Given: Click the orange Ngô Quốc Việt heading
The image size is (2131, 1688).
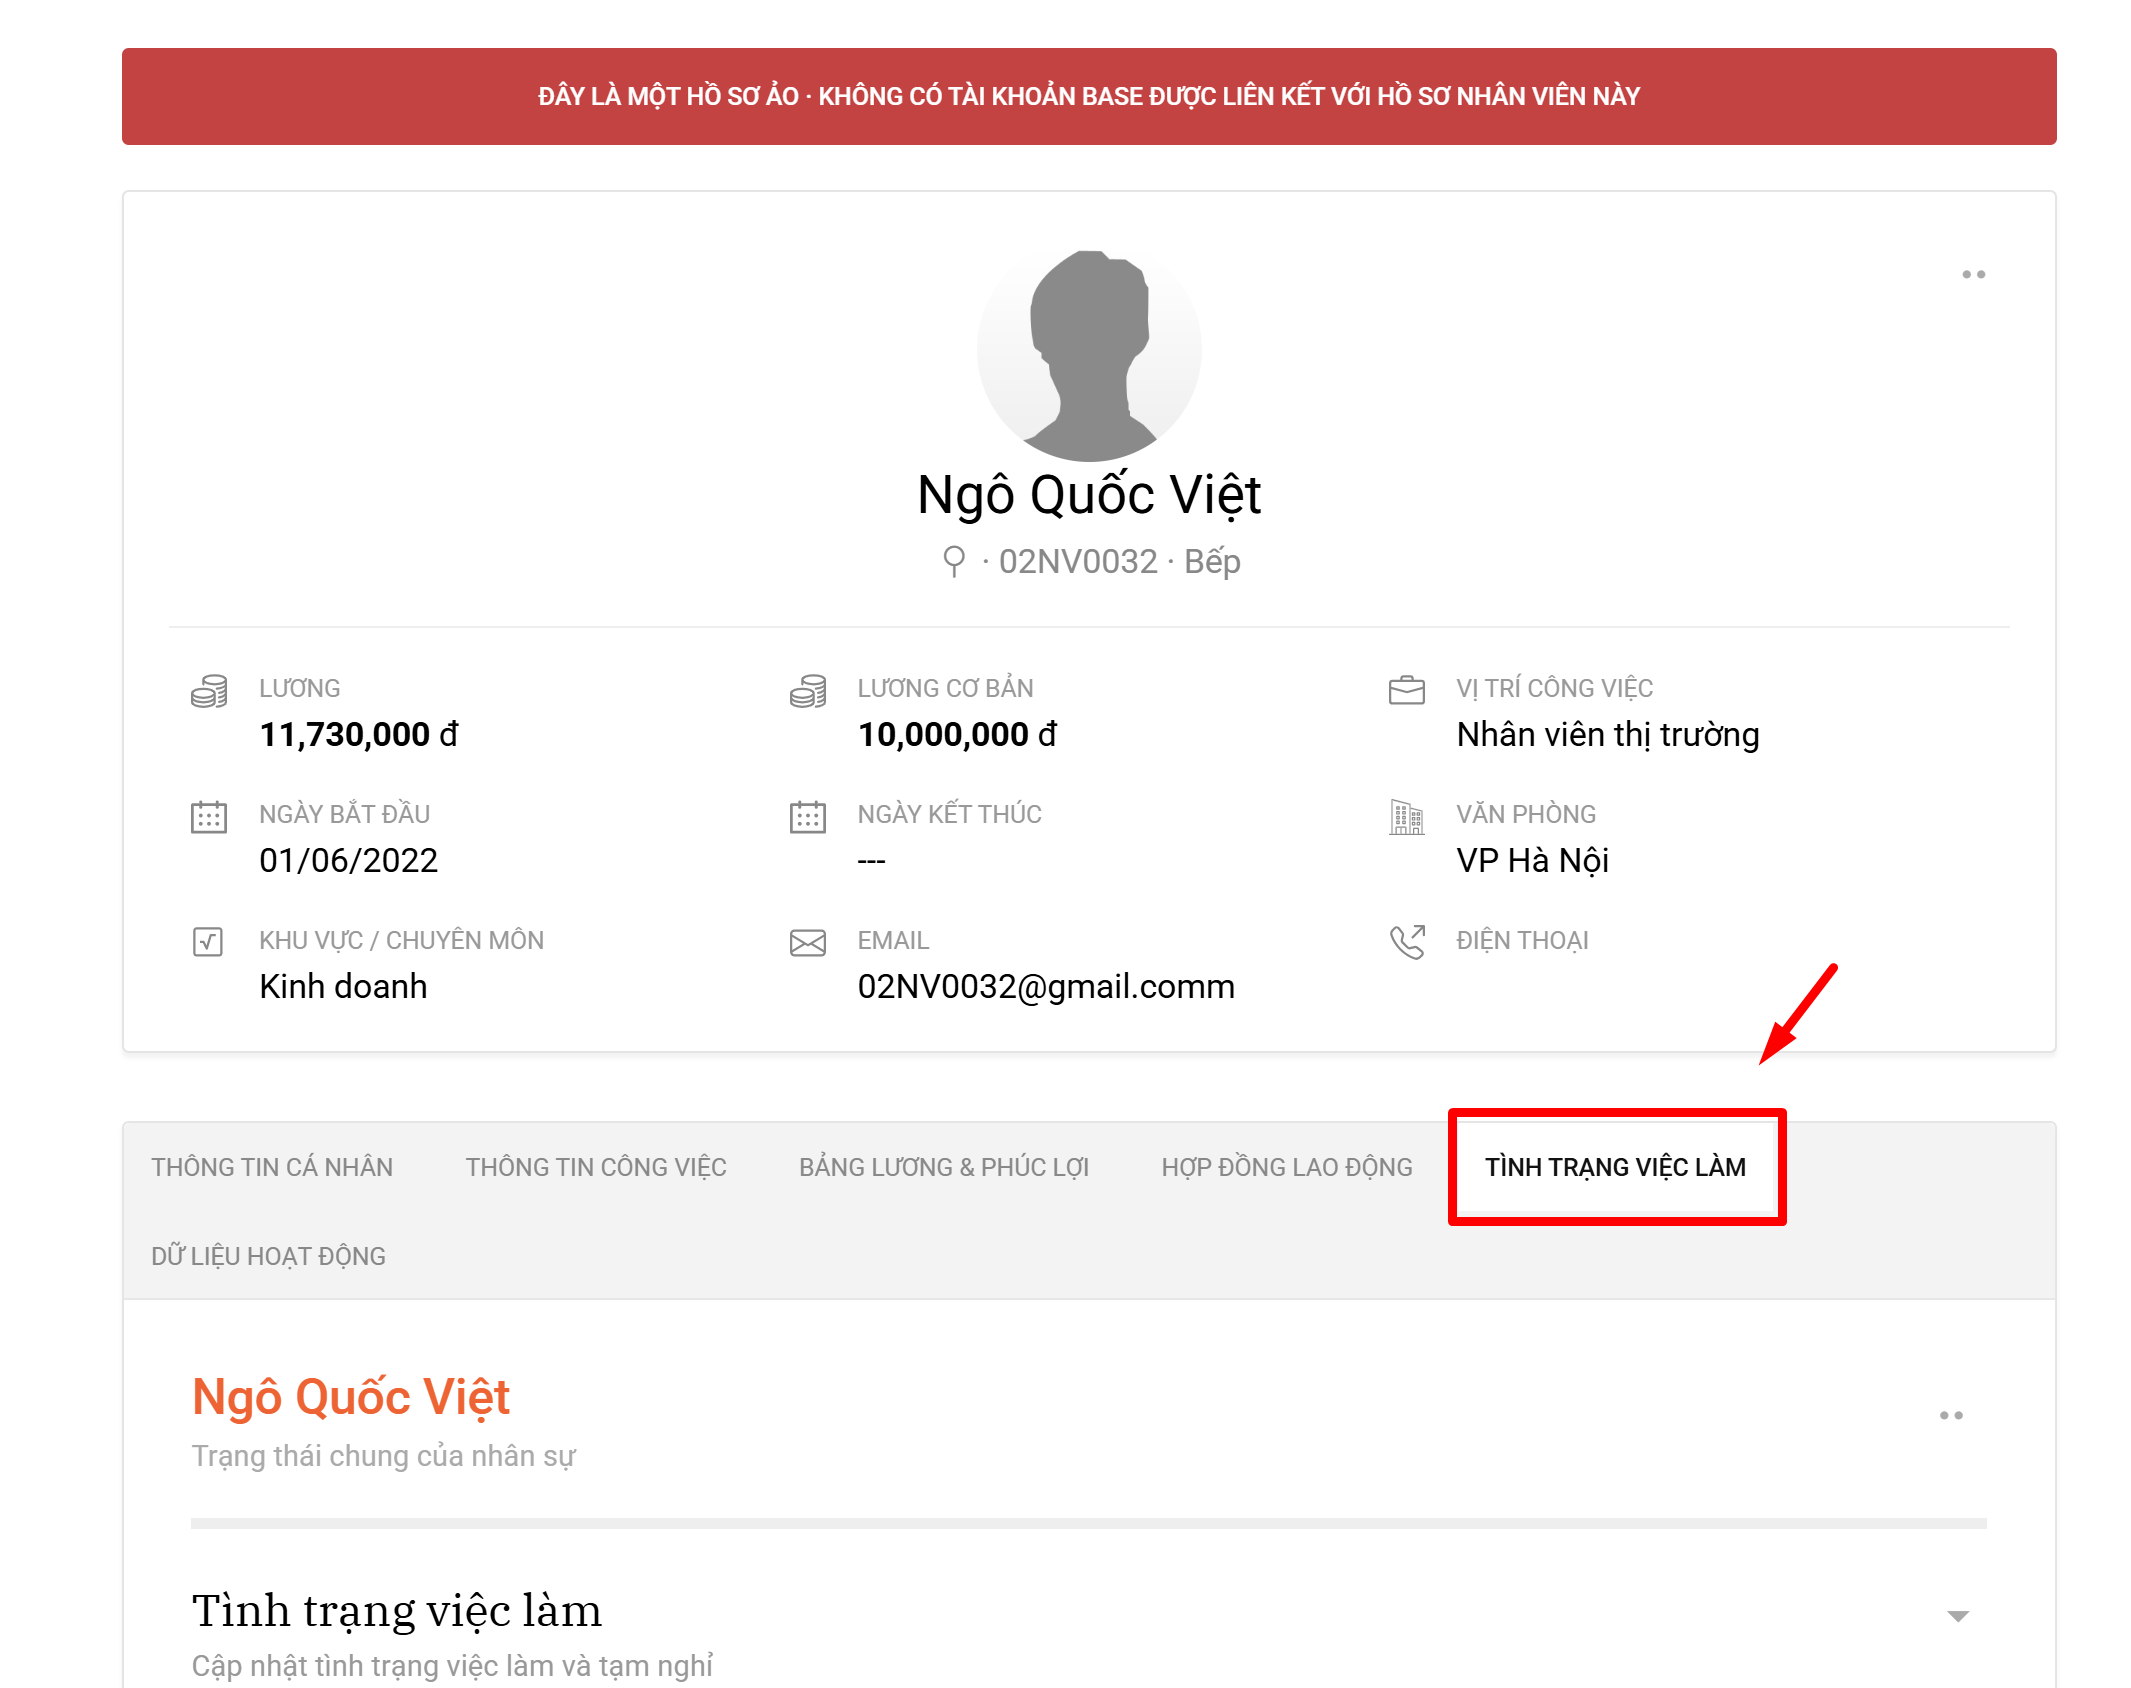Looking at the screenshot, I should pos(351,1397).
